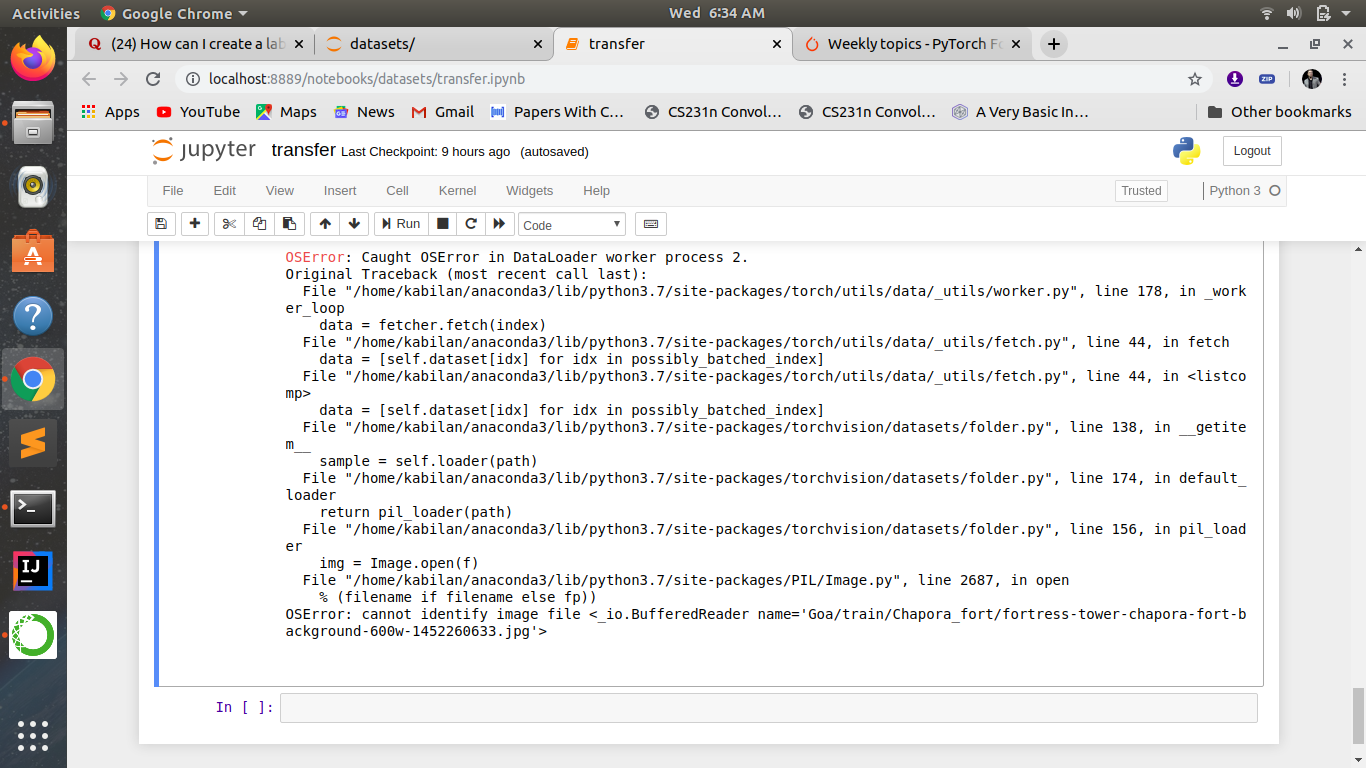Open the Other bookmarks folder

(x=1279, y=112)
